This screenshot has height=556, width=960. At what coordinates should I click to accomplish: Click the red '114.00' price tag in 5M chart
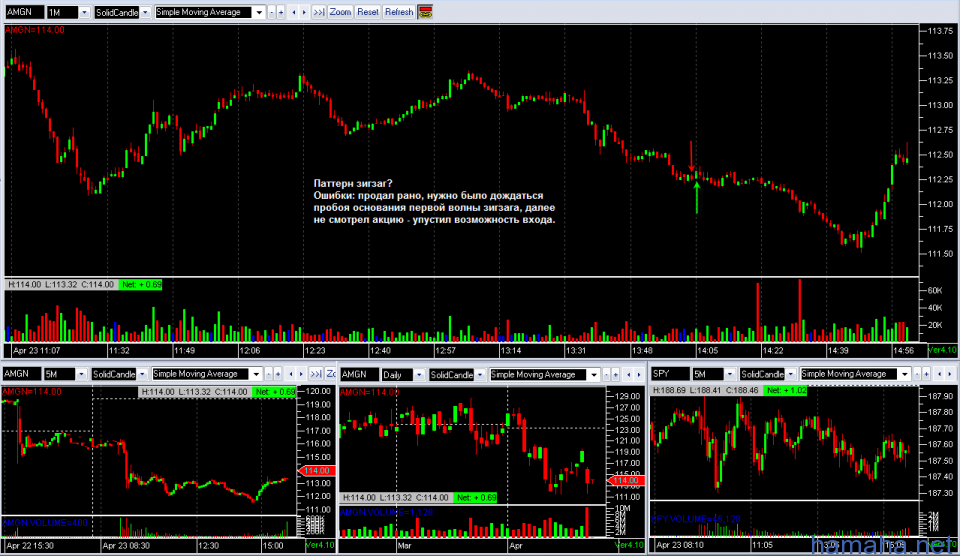[317, 471]
